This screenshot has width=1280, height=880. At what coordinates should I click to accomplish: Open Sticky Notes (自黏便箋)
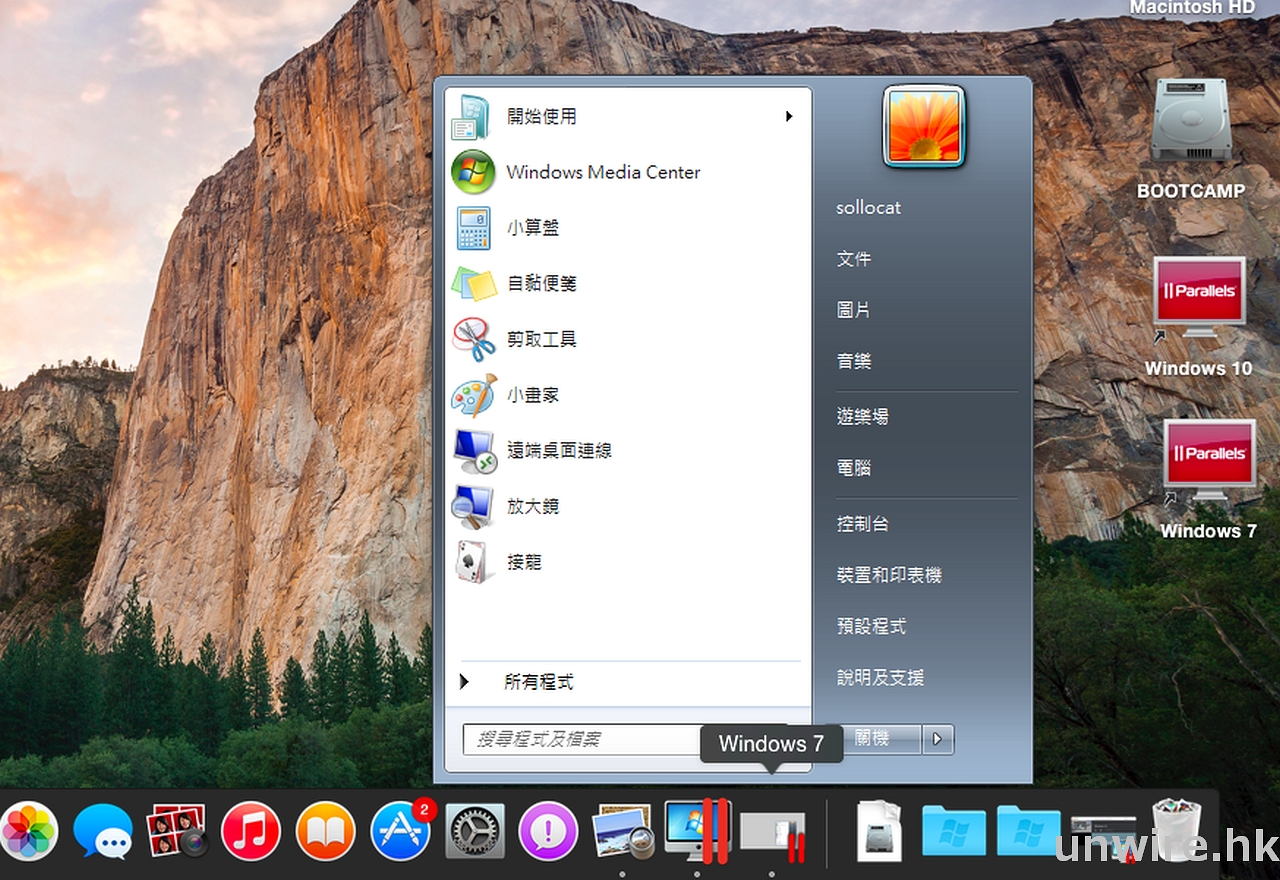[x=541, y=284]
